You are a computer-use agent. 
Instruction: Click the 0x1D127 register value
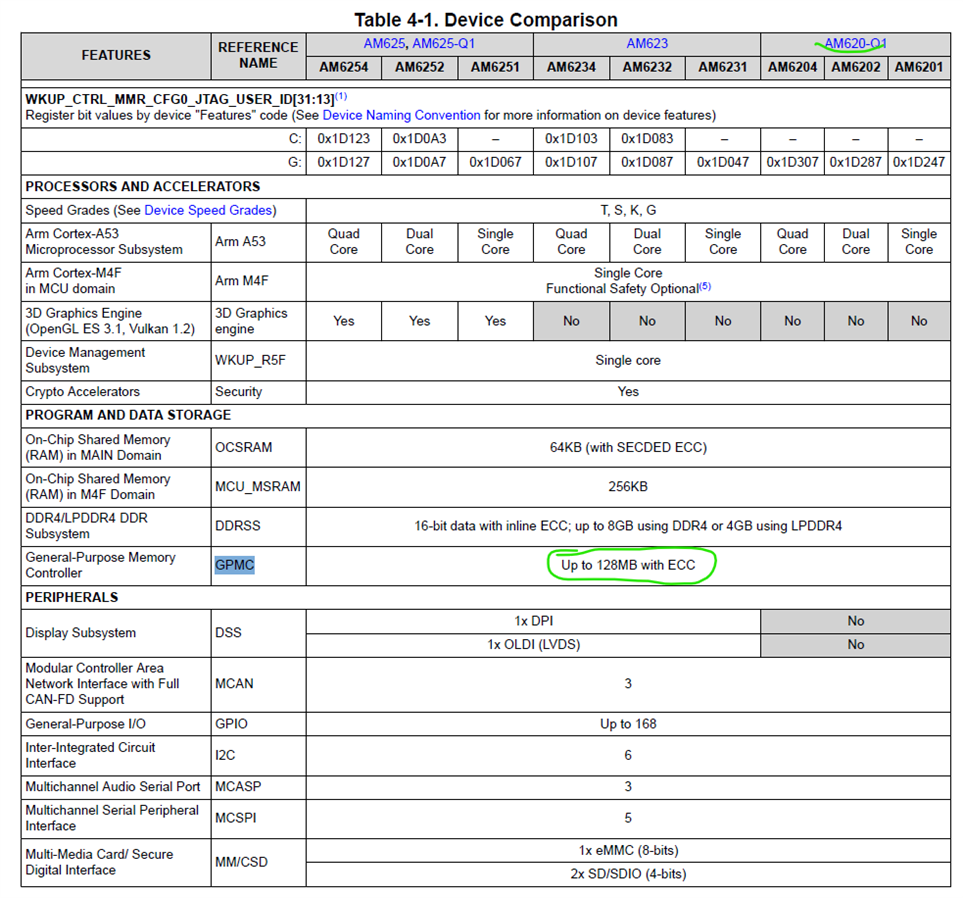(343, 162)
